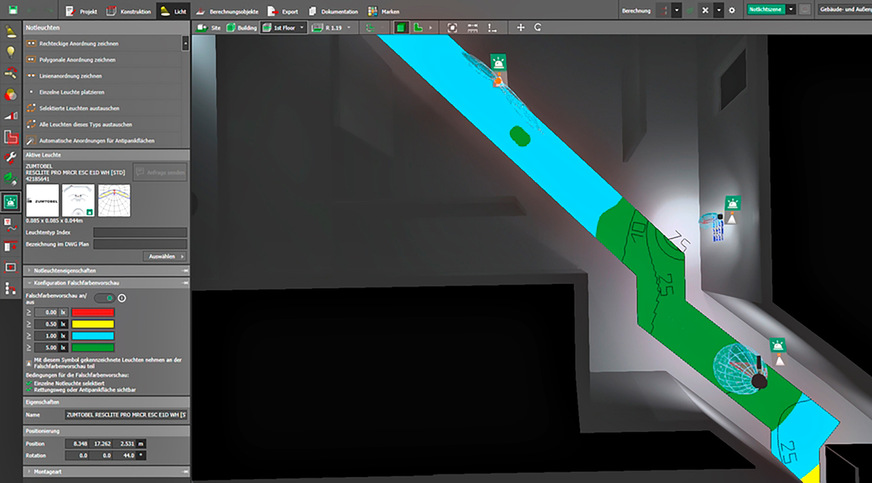Click the rotate view icon in toolbar
872x483 pixels.
click(x=539, y=28)
